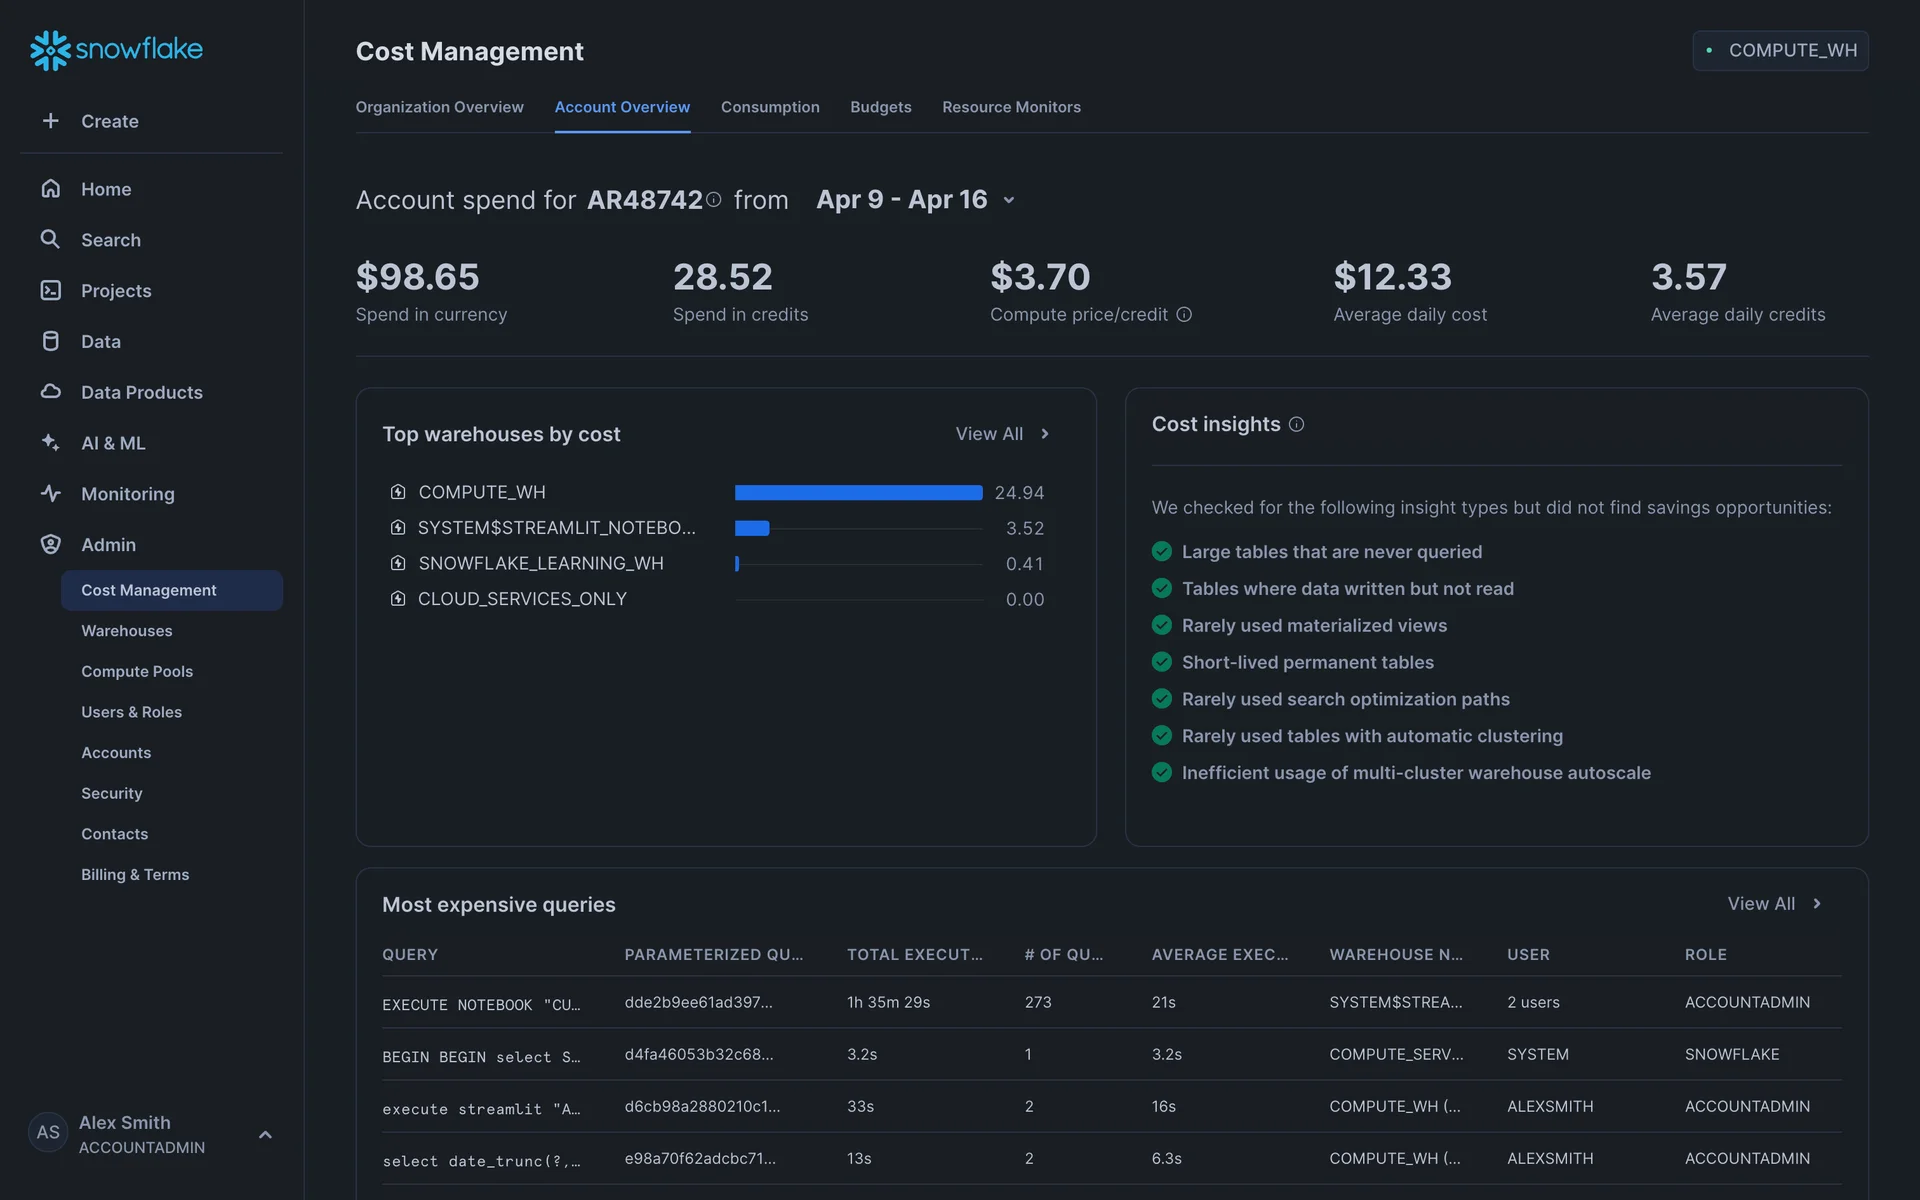Click info icon next to Cost insights
The width and height of the screenshot is (1920, 1200).
point(1296,424)
